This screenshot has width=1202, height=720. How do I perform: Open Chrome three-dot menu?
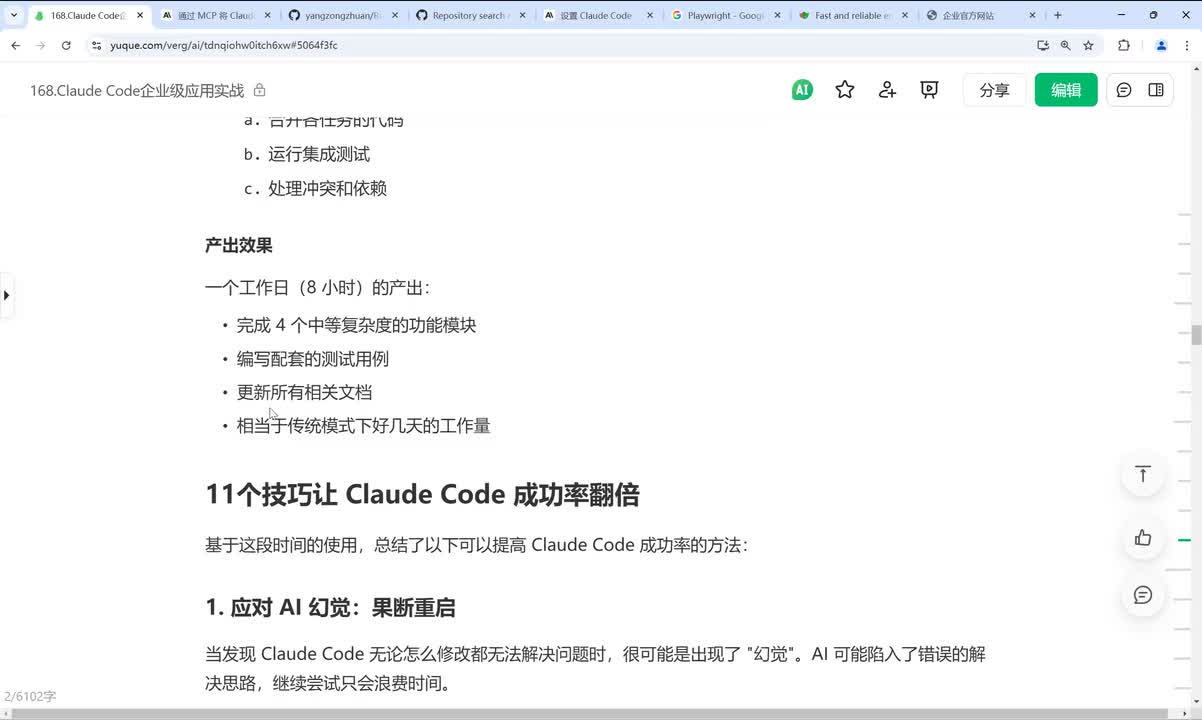(1187, 45)
